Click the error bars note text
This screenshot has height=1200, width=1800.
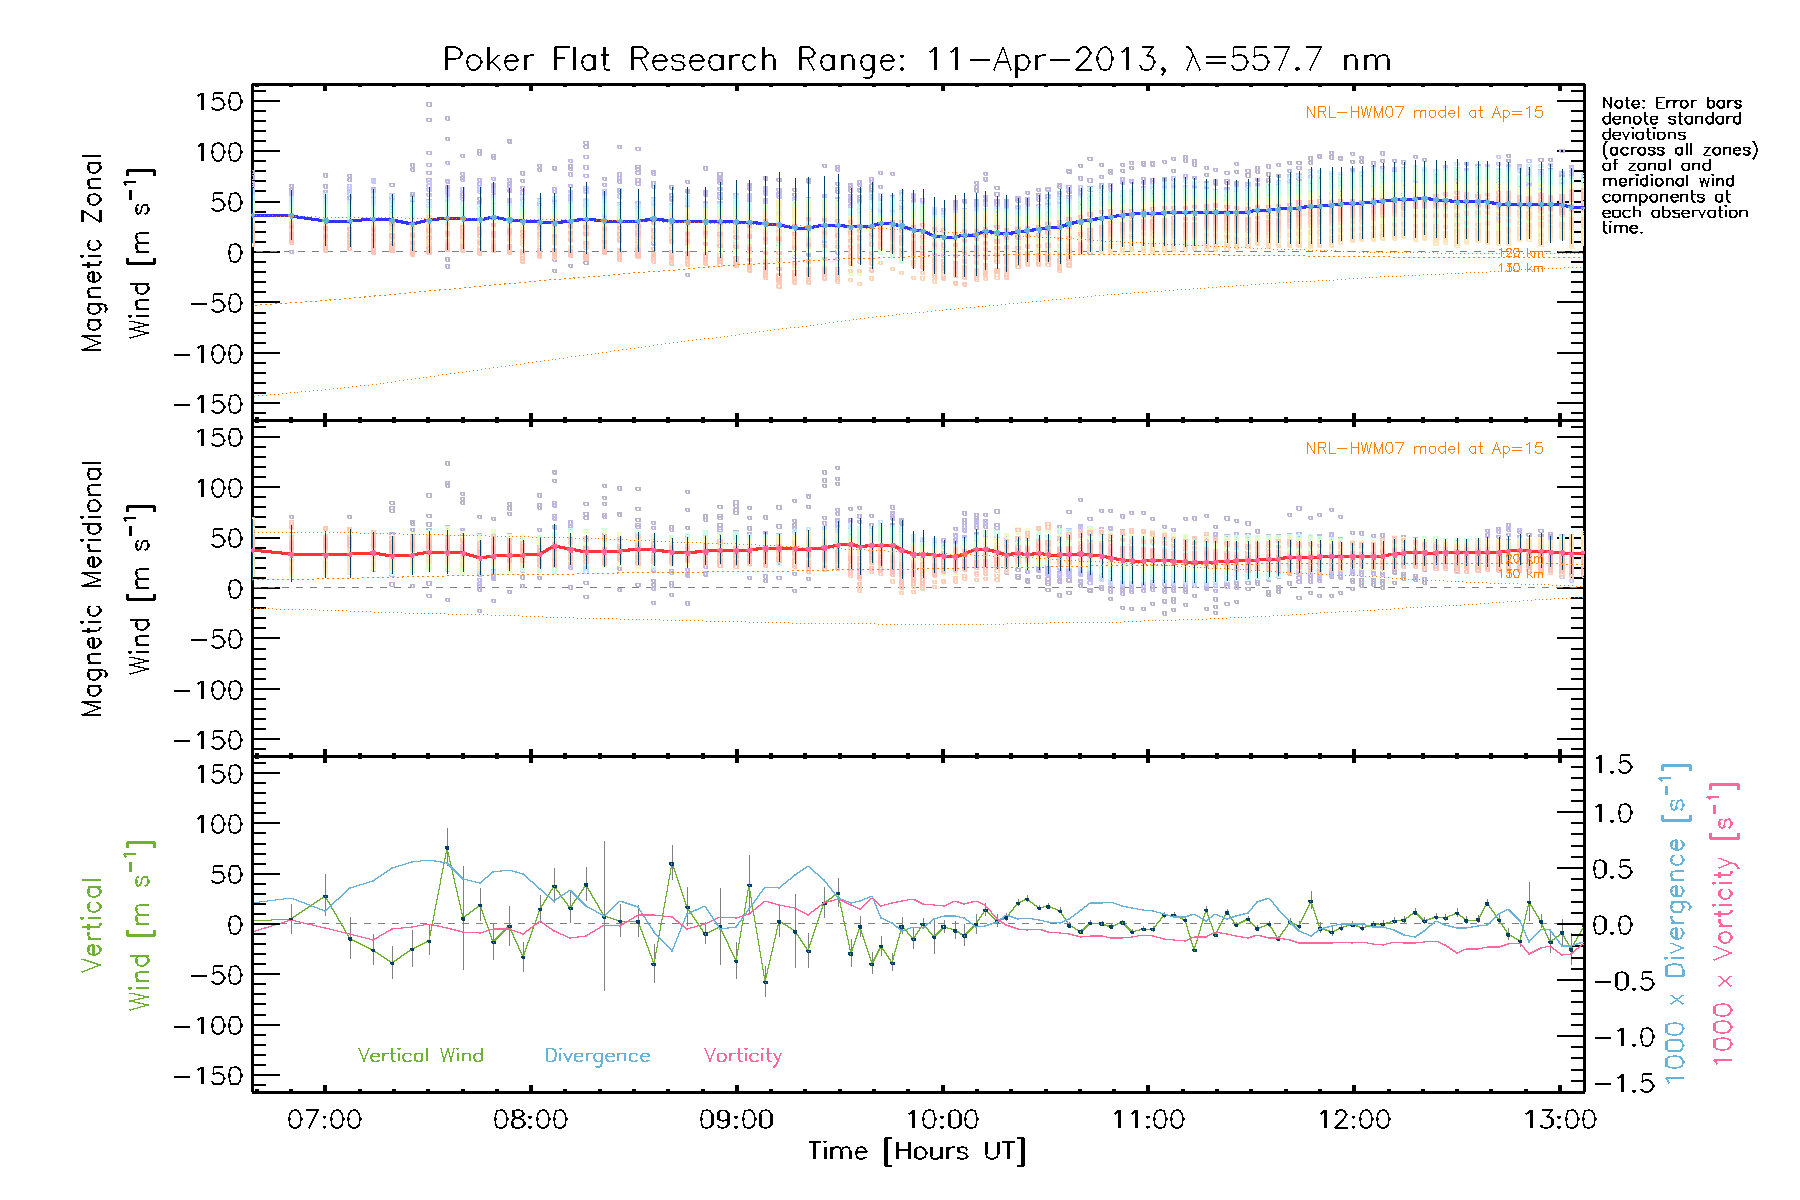[1678, 165]
